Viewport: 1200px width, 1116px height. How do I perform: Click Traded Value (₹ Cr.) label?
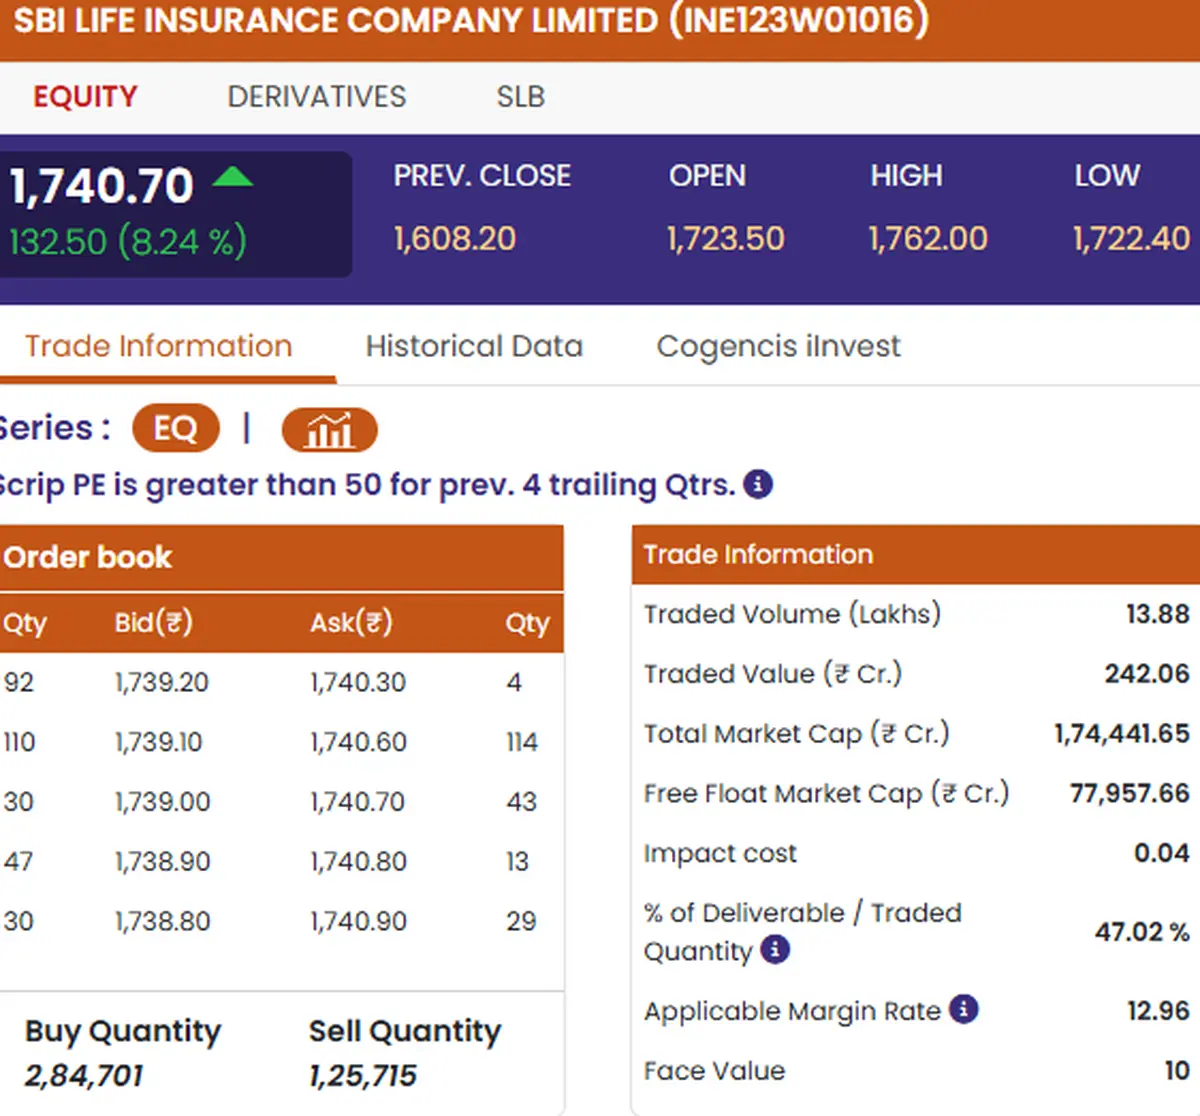pyautogui.click(x=773, y=674)
